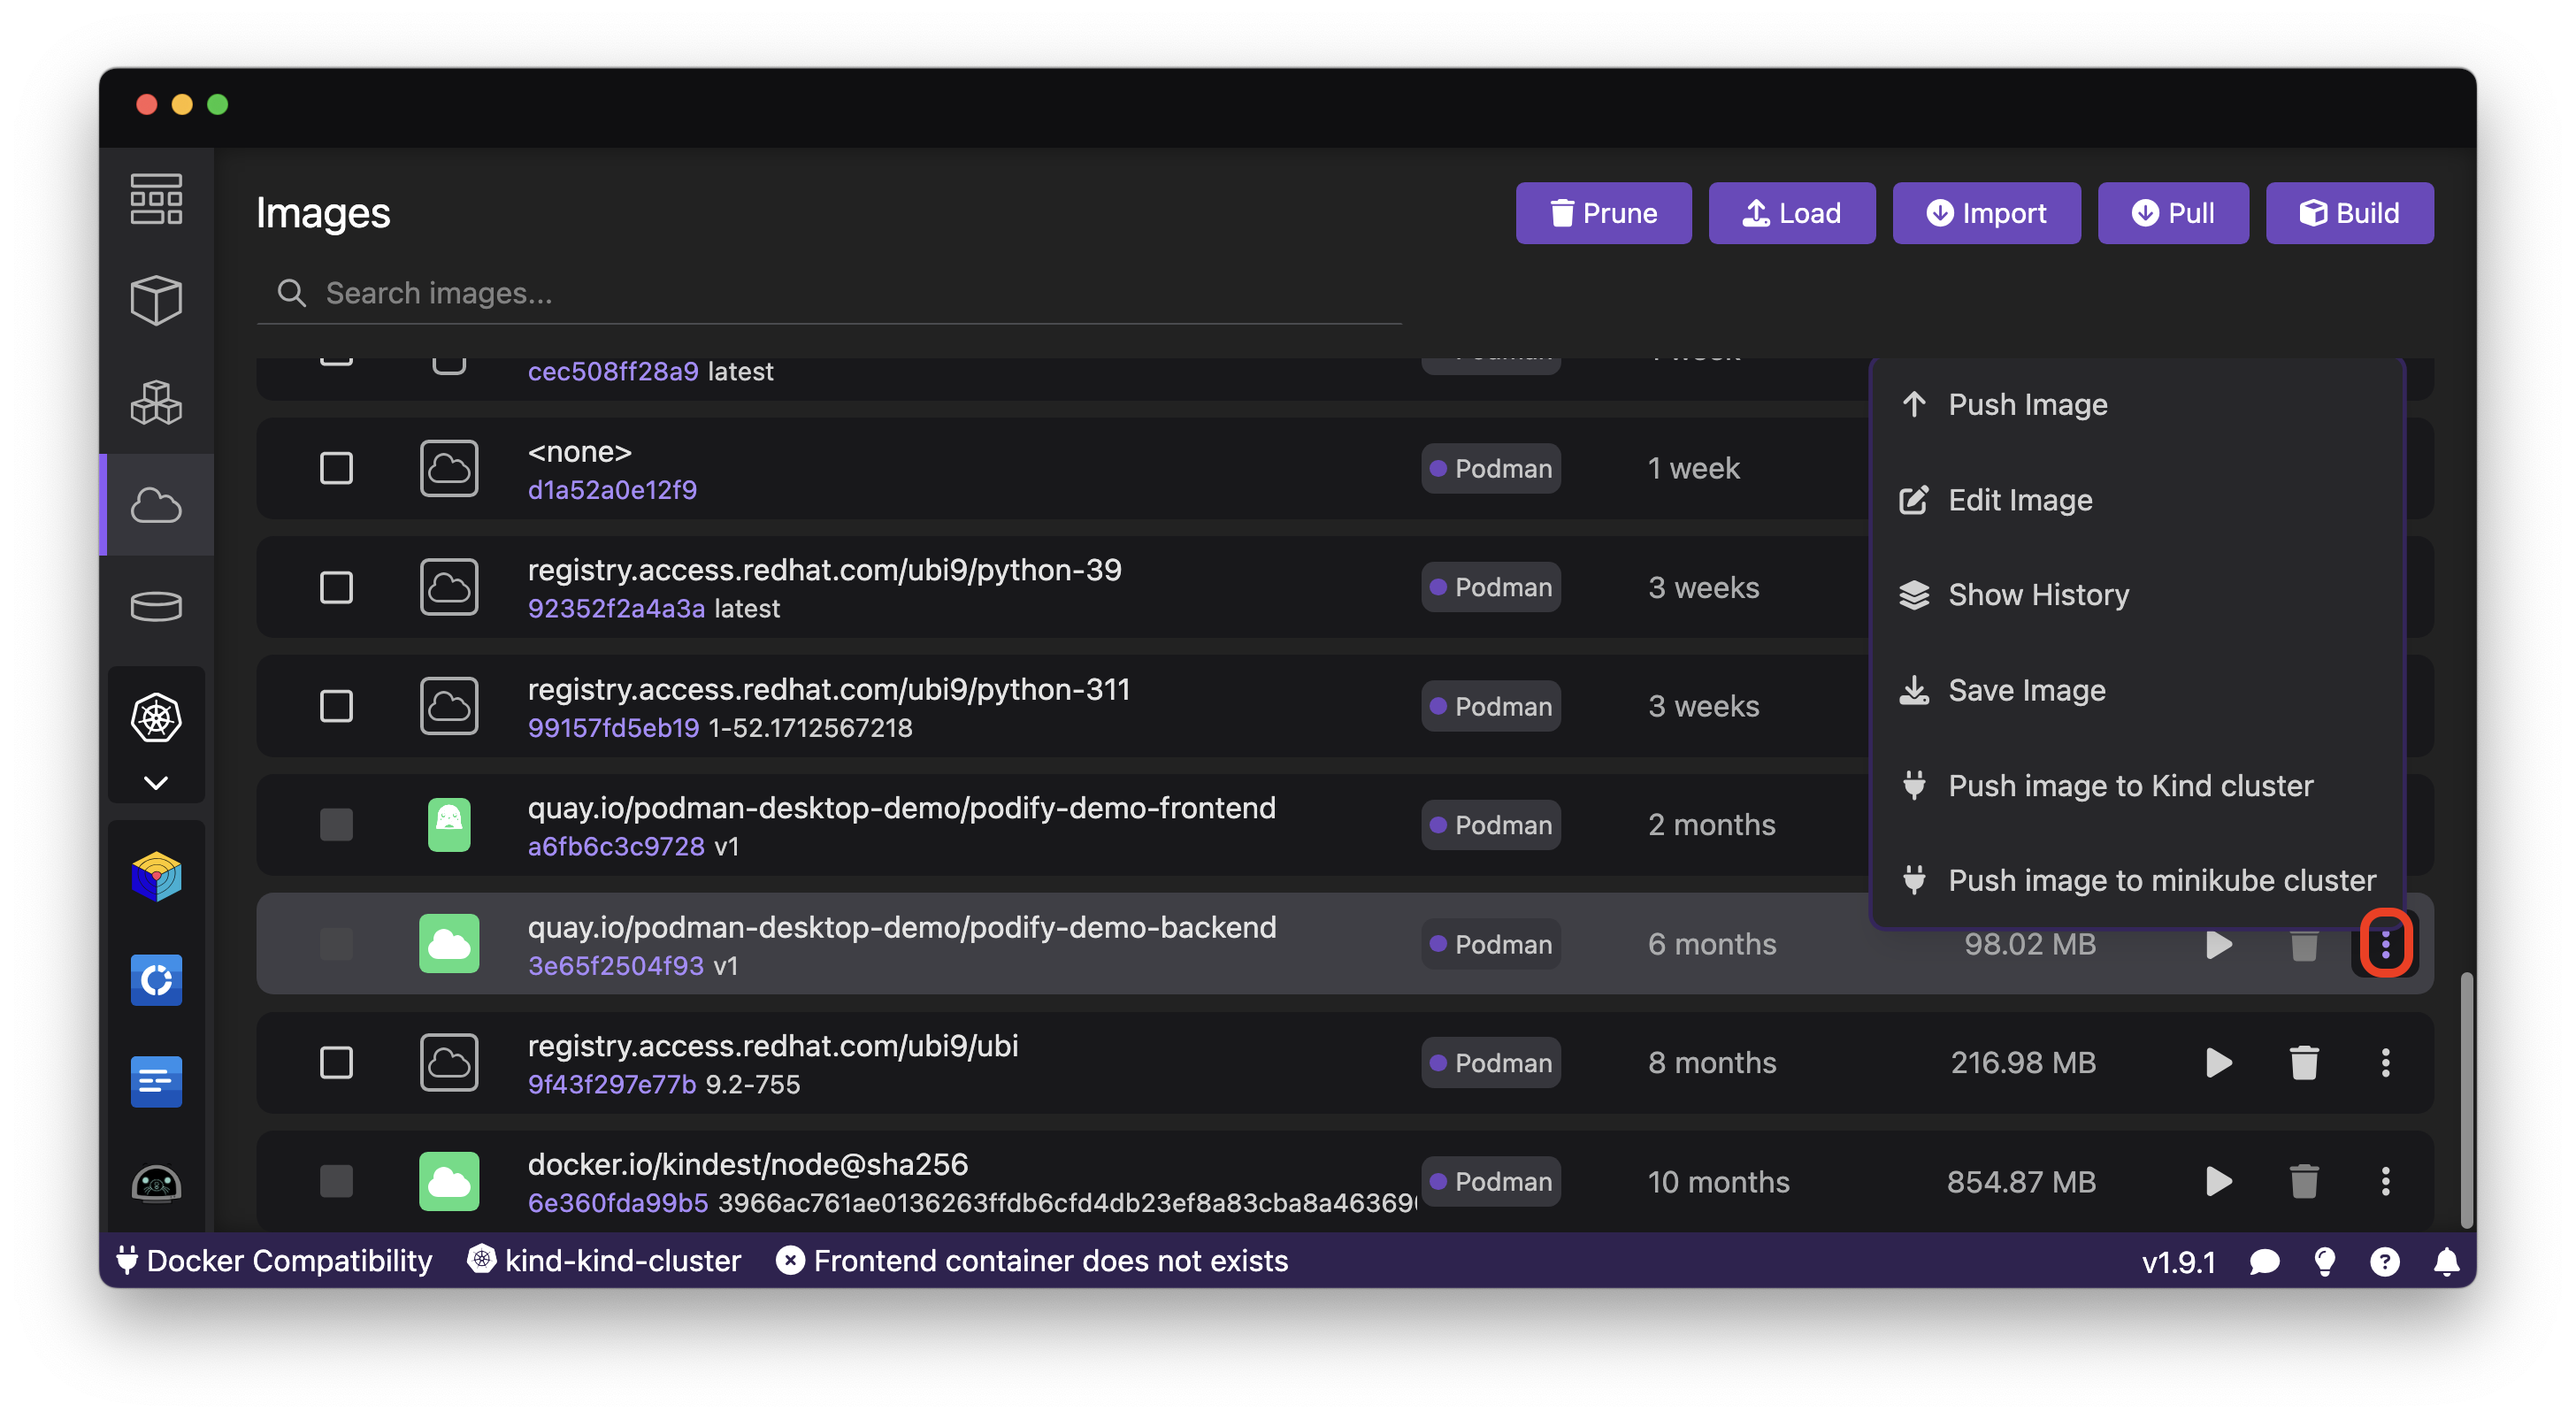
Task: Check the box for the ubi9/ubi image
Action: (336, 1062)
